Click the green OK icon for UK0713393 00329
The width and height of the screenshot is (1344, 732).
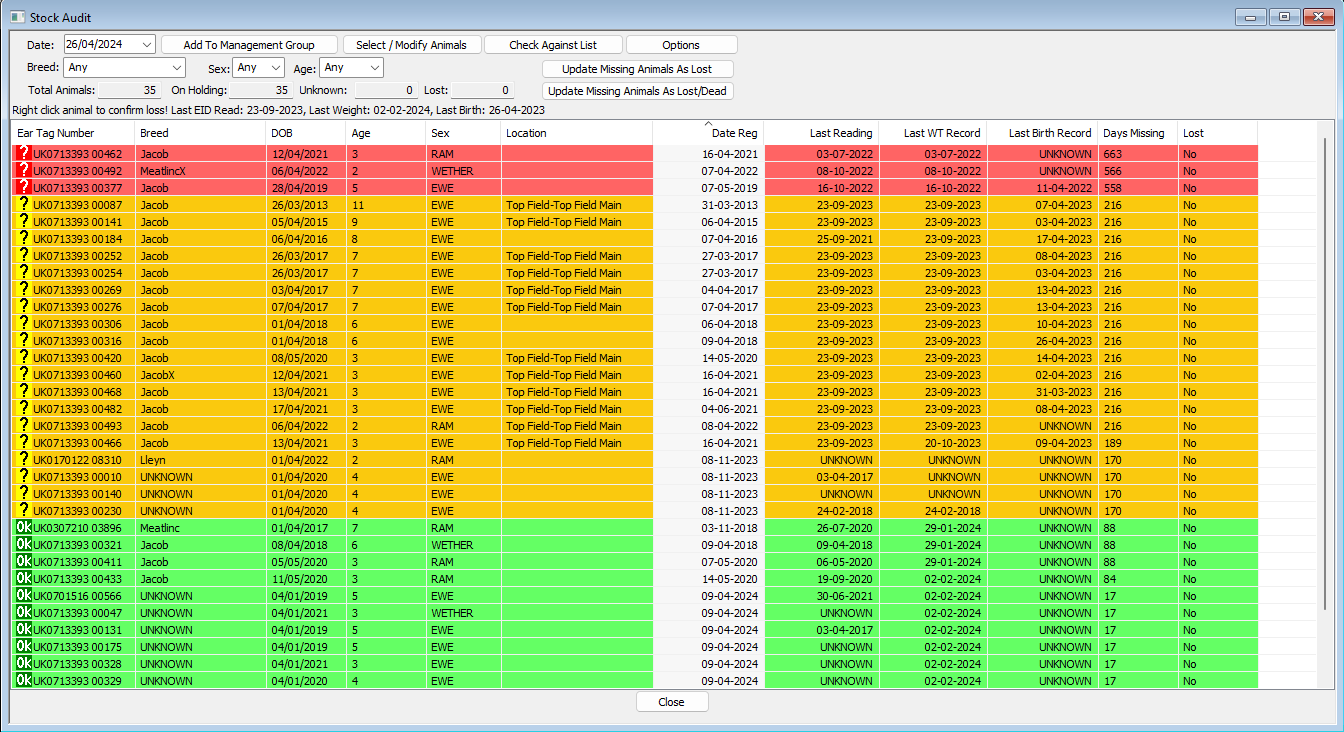[24, 681]
